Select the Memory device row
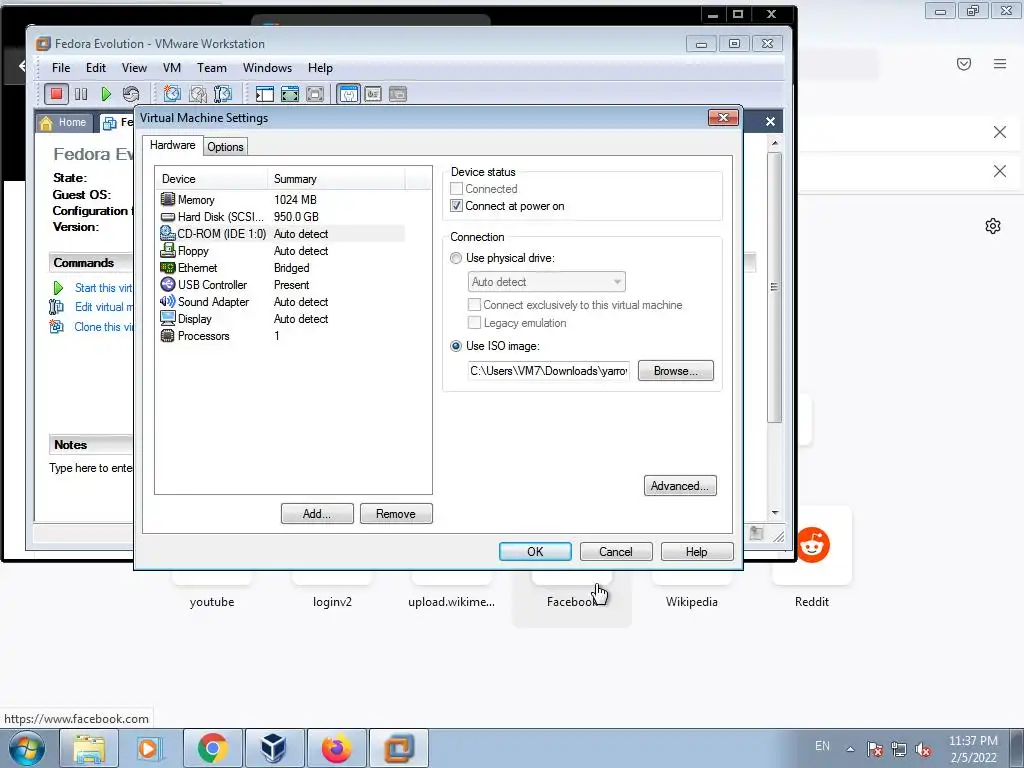 coord(282,200)
